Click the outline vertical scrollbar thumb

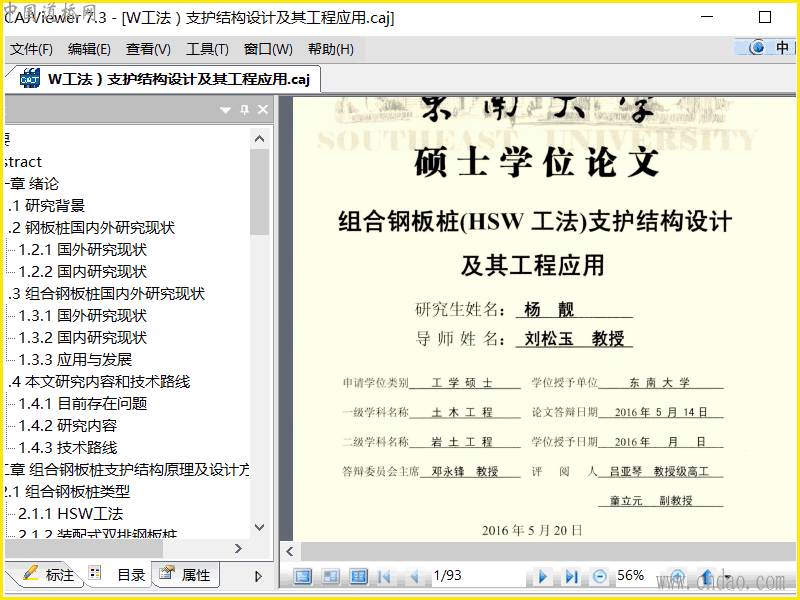tap(260, 192)
